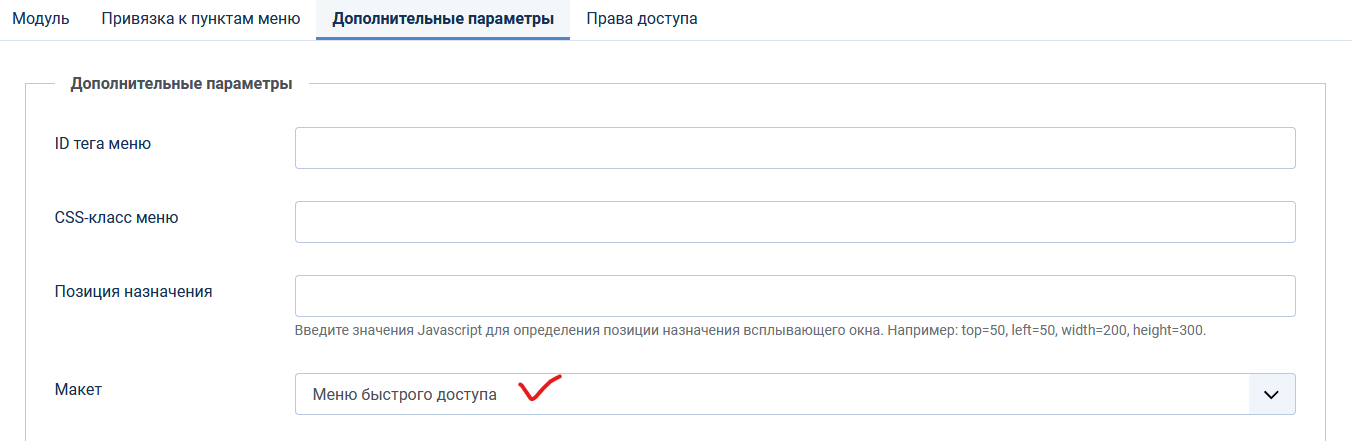Screen dimensions: 1352x441
Task: Click the CSS-класс меню label
Action: (x=116, y=217)
